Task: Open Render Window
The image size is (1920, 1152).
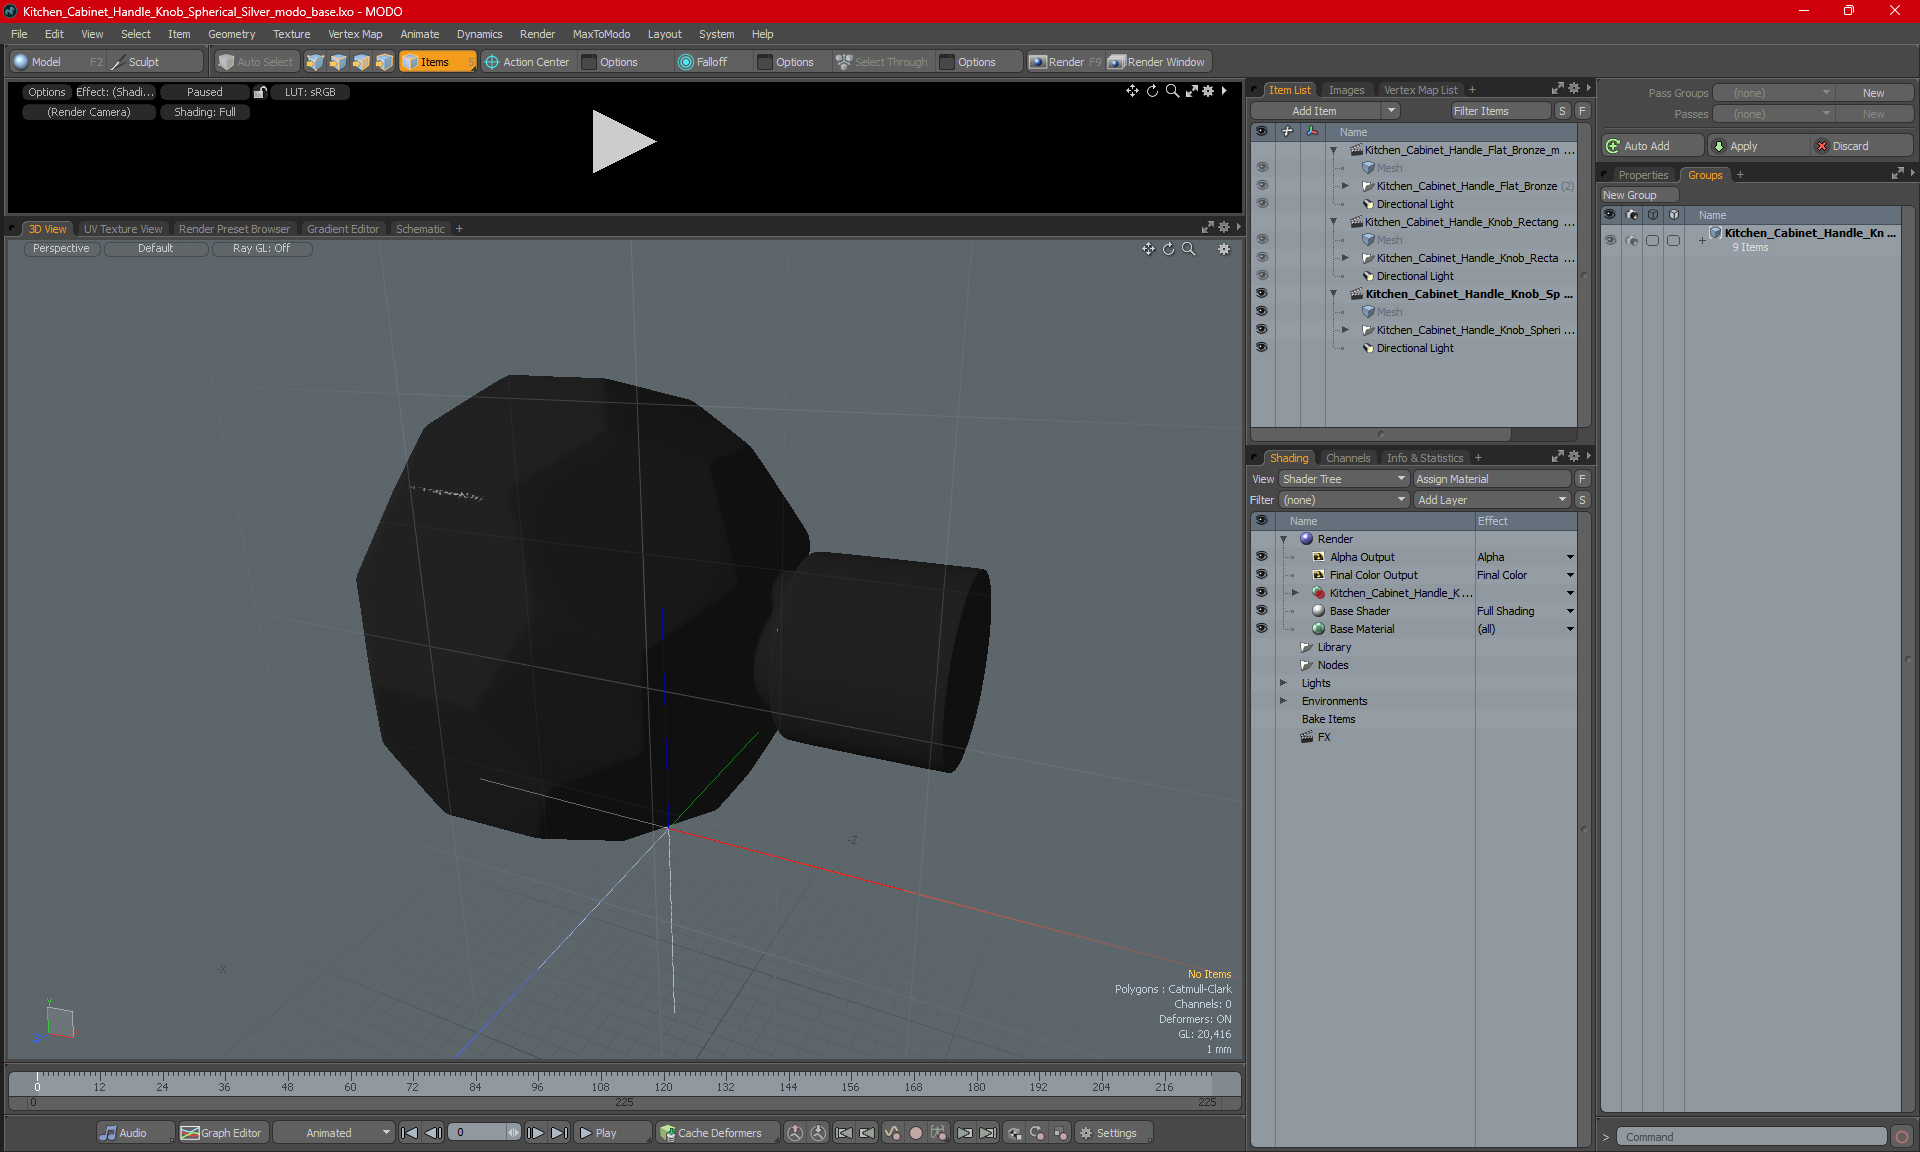Action: click(x=1158, y=62)
